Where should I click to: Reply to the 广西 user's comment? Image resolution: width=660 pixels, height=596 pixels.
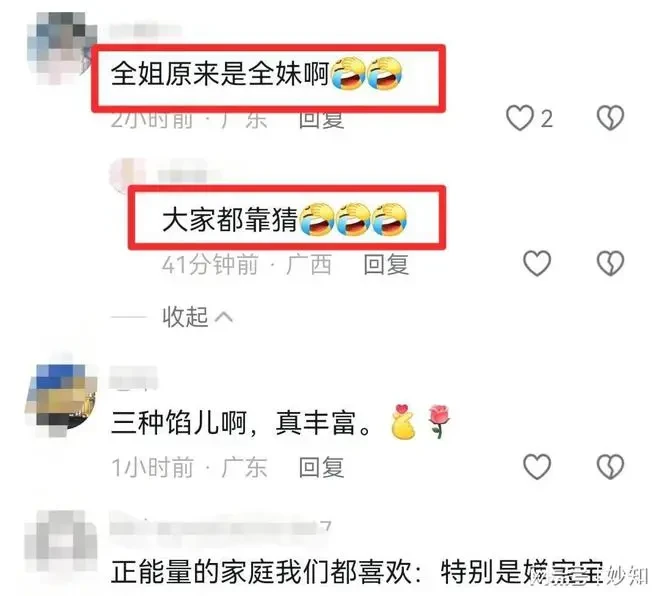pos(386,264)
